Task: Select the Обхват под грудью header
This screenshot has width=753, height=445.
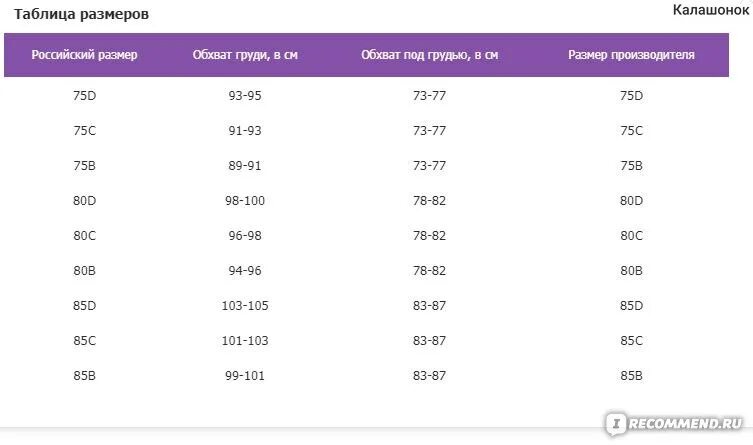Action: 429,55
